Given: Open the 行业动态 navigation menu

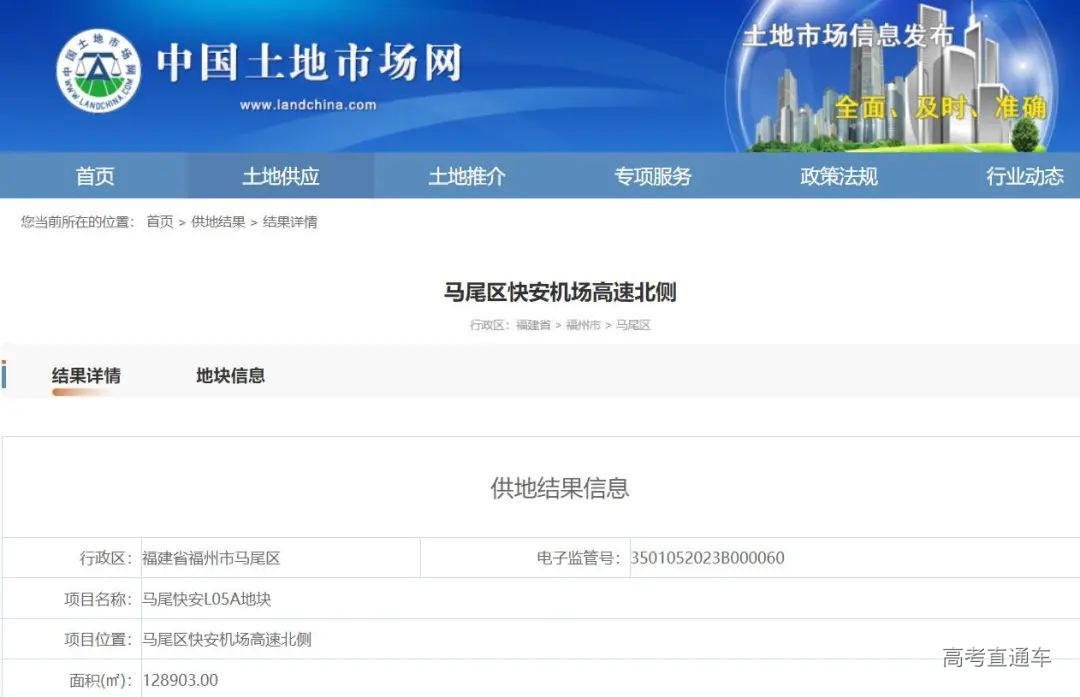Looking at the screenshot, I should coord(1023,176).
